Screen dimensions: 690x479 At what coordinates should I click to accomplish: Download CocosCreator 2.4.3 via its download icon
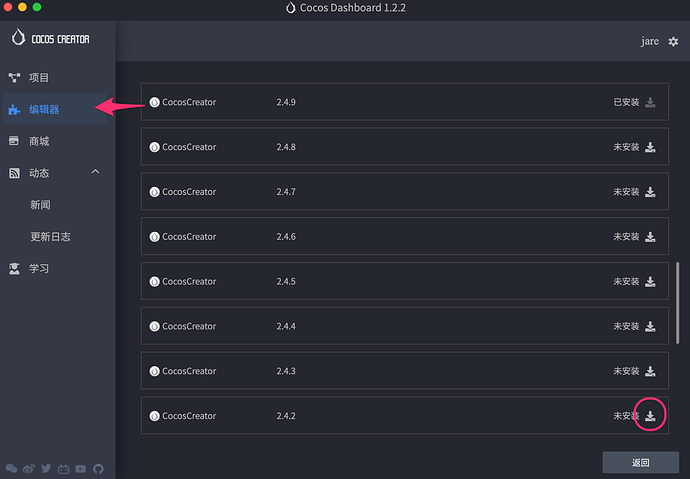[650, 371]
